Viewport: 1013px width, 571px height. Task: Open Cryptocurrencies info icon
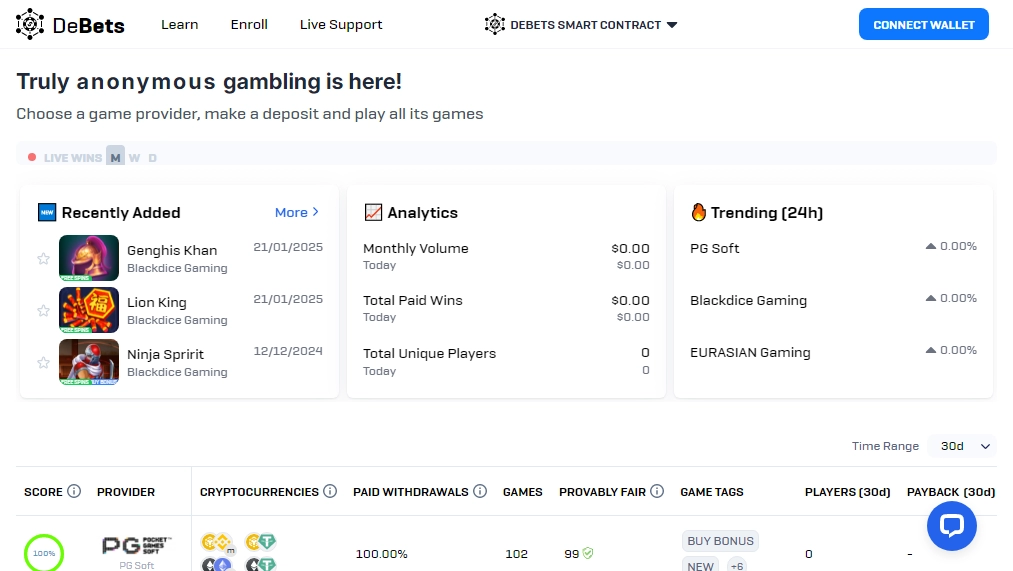click(x=330, y=491)
